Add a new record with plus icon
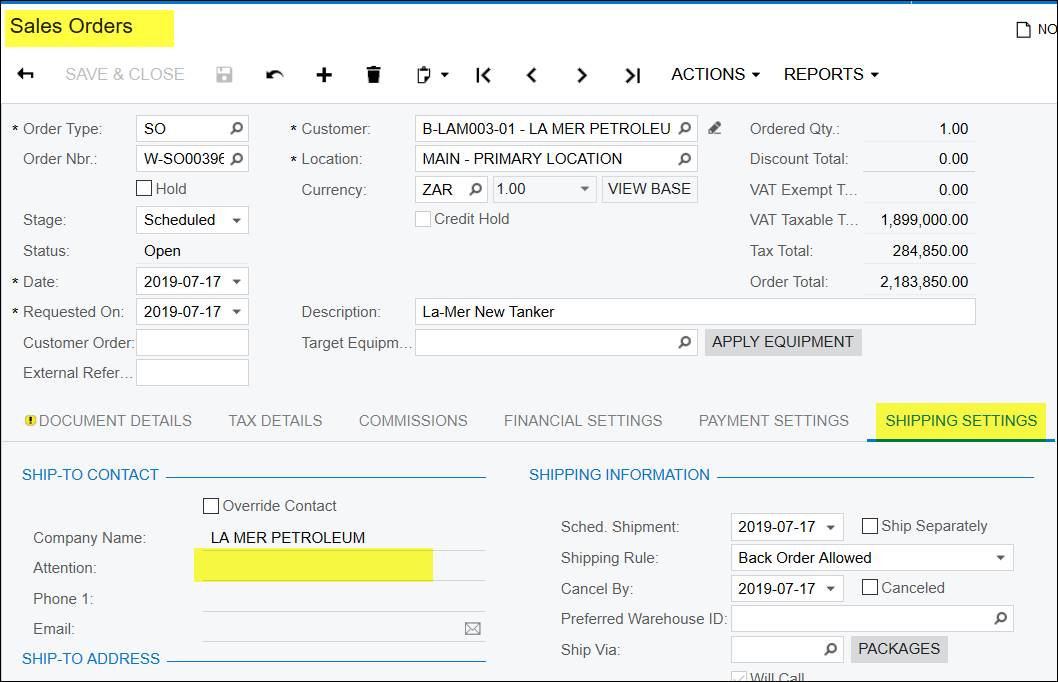 tap(323, 75)
